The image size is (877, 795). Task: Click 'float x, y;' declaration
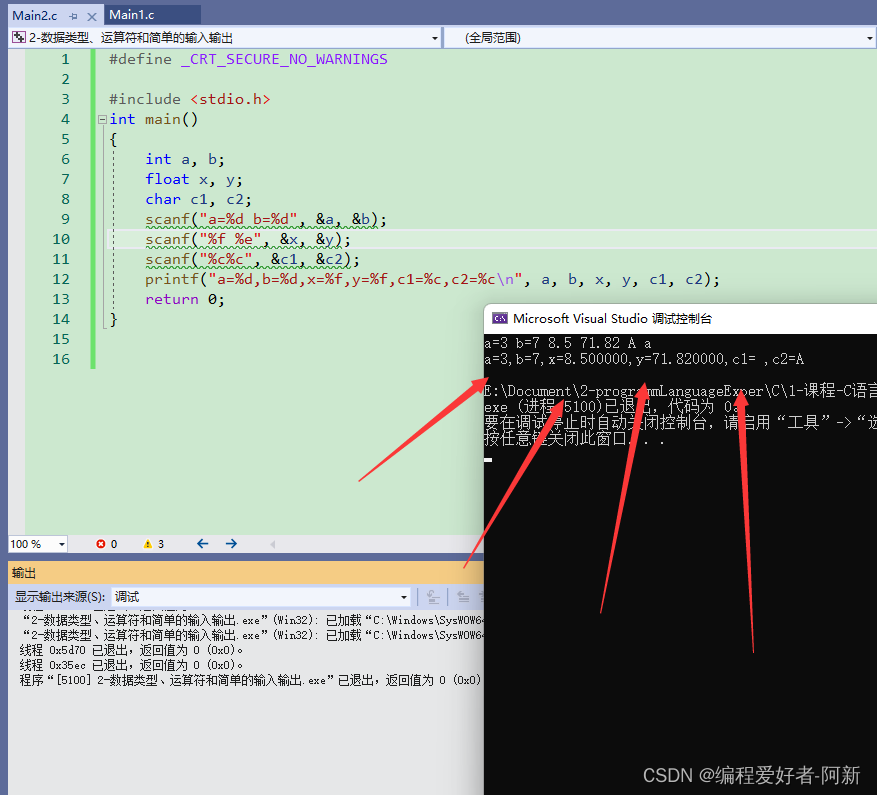(194, 180)
